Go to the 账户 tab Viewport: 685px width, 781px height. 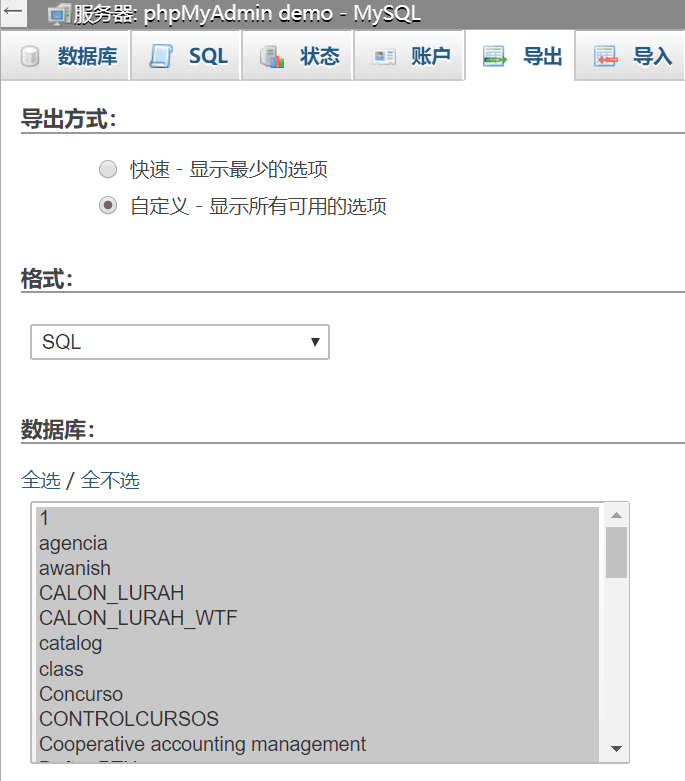[x=409, y=55]
